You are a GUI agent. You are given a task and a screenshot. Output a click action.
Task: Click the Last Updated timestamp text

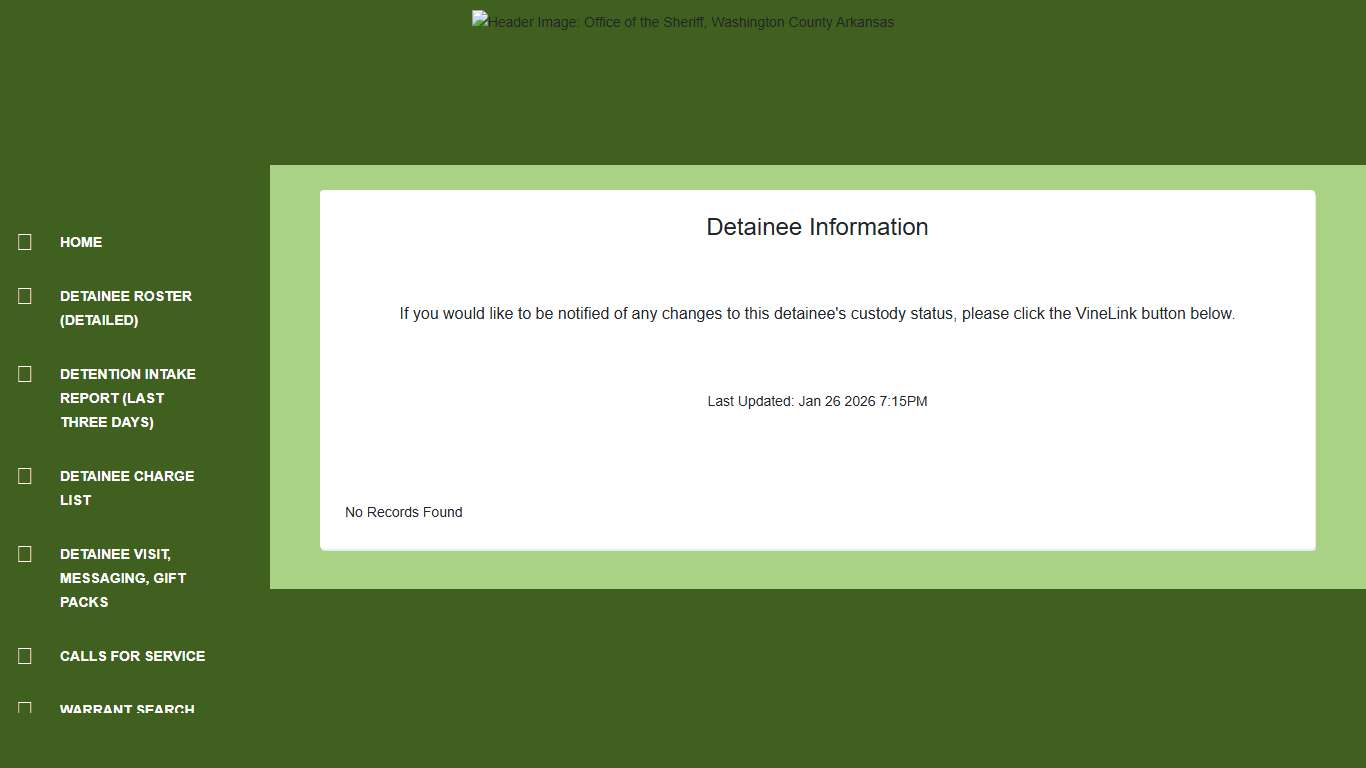click(817, 400)
